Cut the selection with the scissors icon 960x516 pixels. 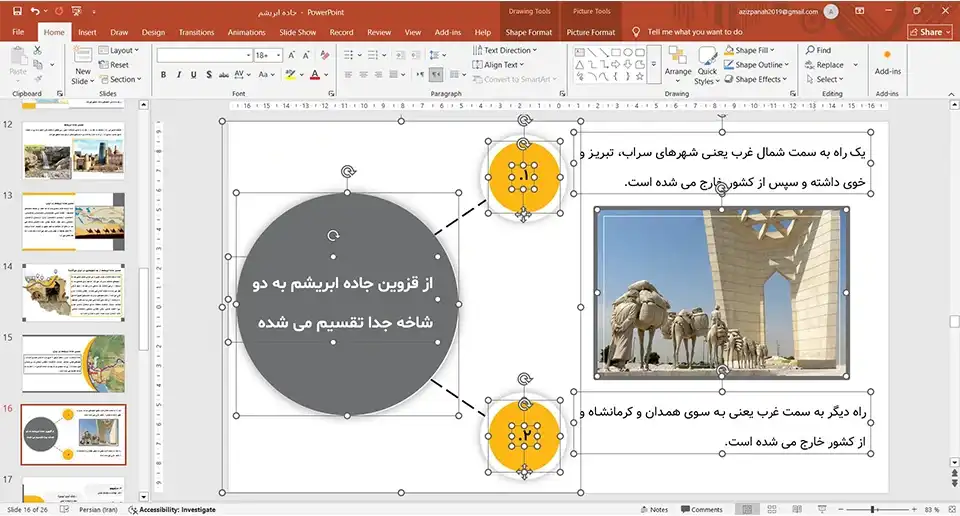tap(37, 50)
